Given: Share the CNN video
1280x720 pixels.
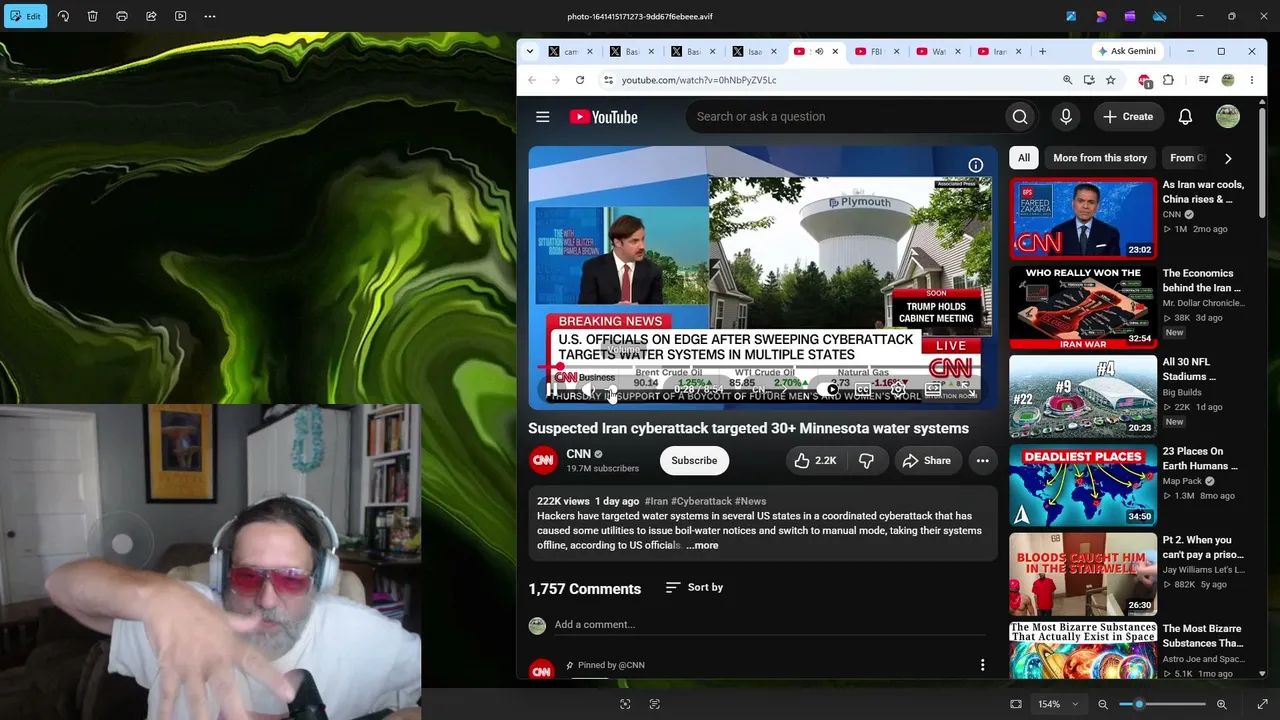Looking at the screenshot, I should 927,460.
